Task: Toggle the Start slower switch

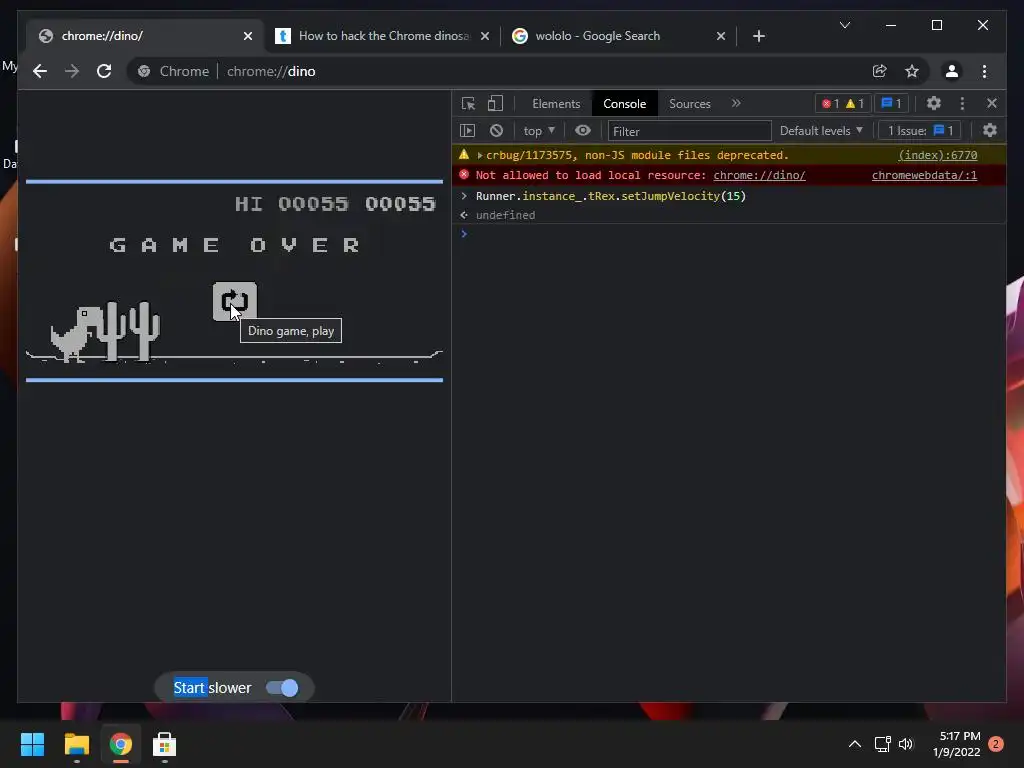Action: [x=282, y=688]
